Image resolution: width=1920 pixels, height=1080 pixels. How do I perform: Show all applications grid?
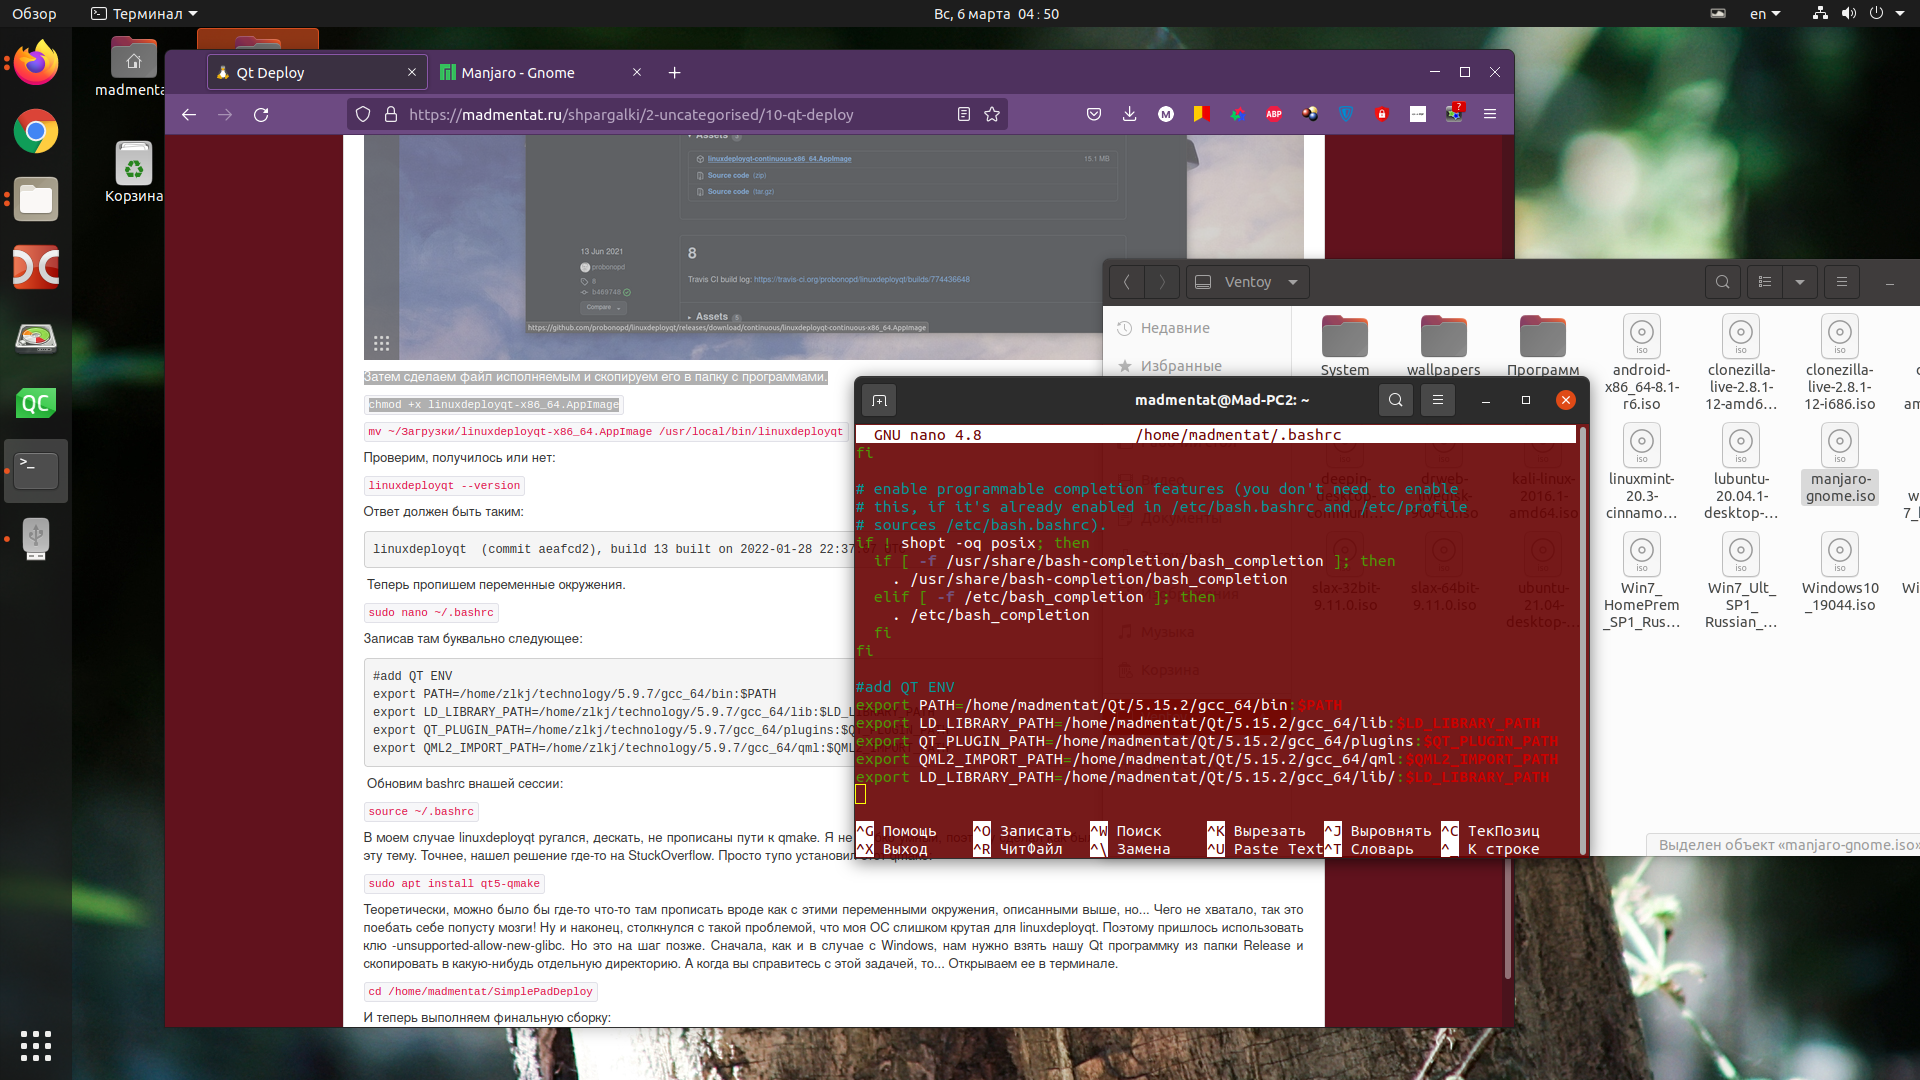tap(36, 1045)
